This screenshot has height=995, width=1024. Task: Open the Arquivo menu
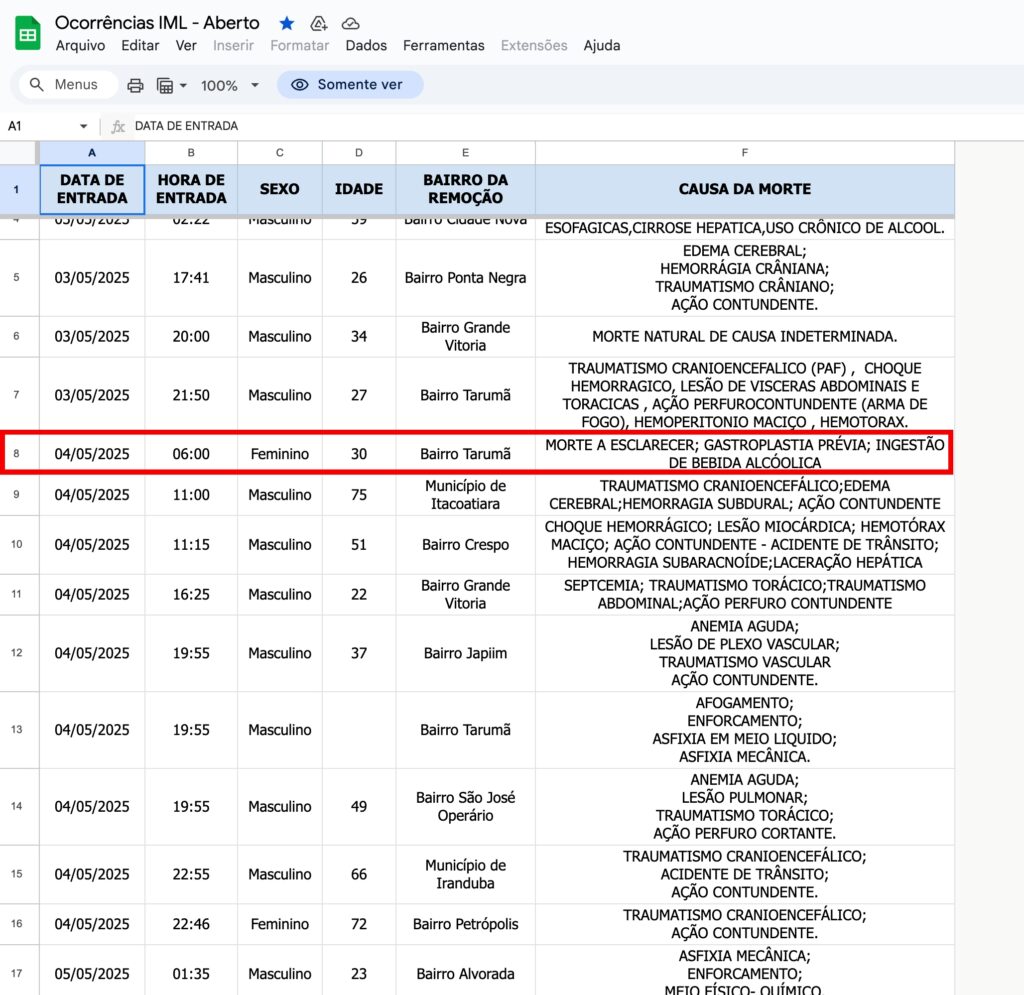80,45
